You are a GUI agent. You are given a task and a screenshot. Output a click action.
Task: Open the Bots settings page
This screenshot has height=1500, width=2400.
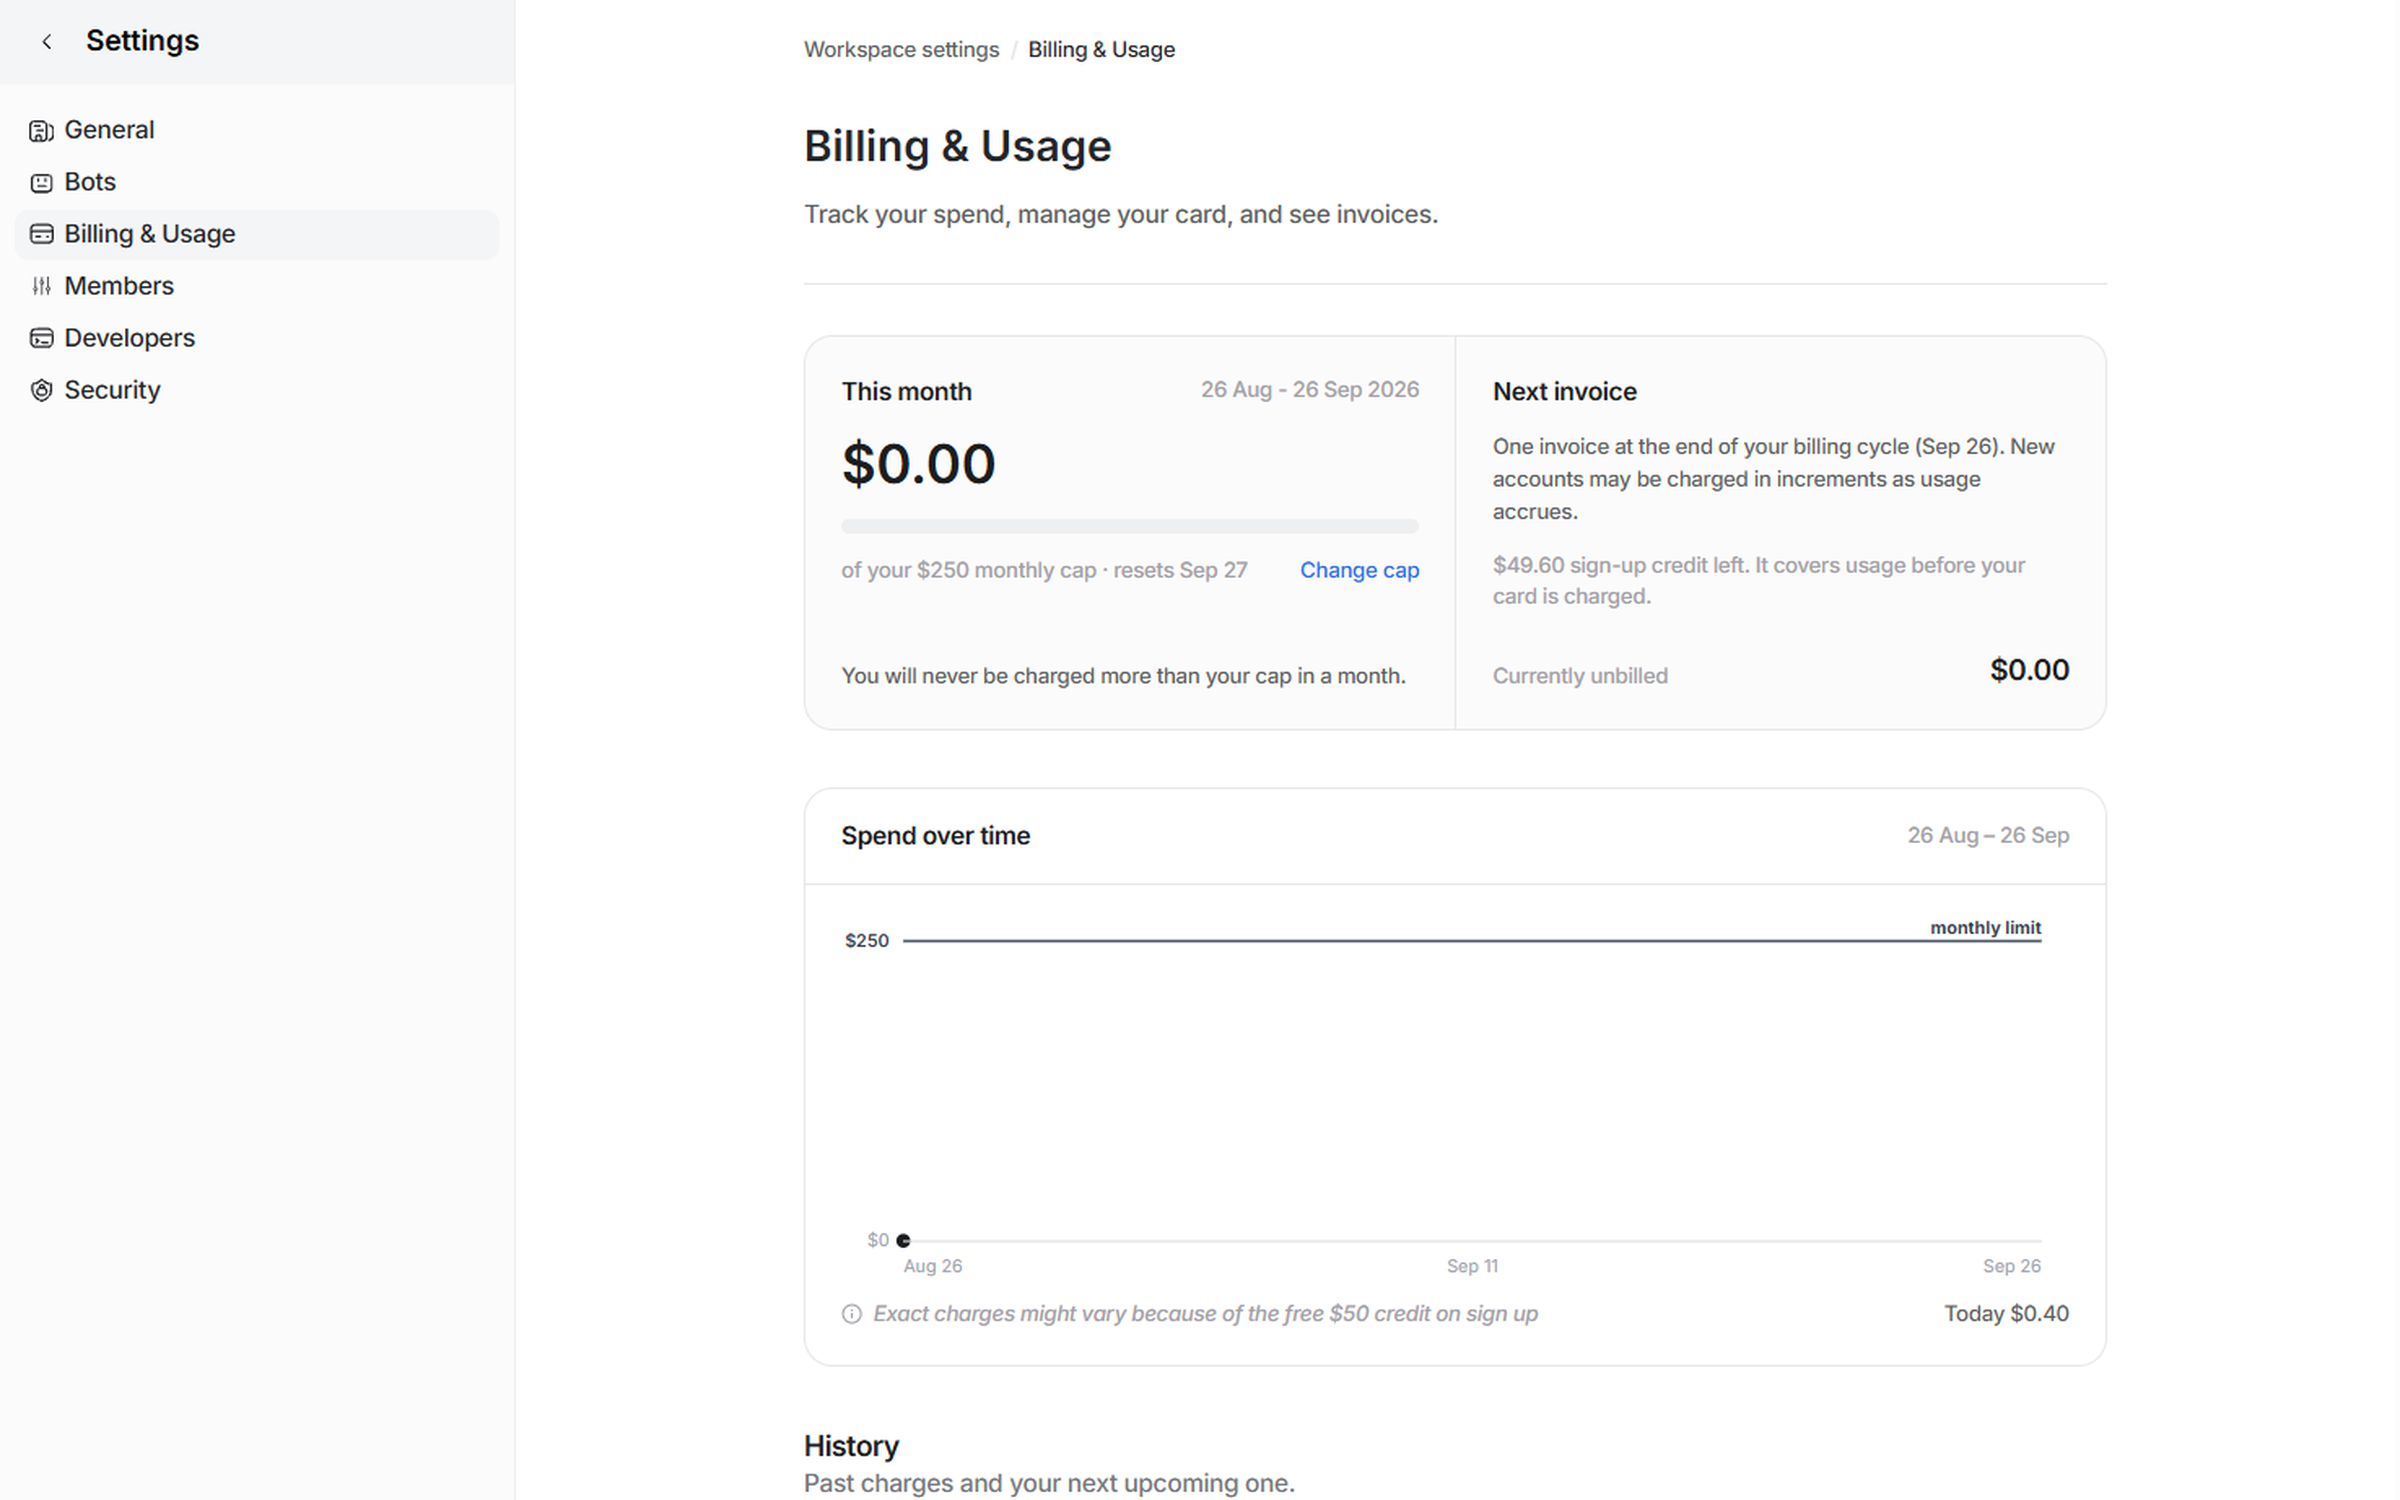[x=90, y=182]
